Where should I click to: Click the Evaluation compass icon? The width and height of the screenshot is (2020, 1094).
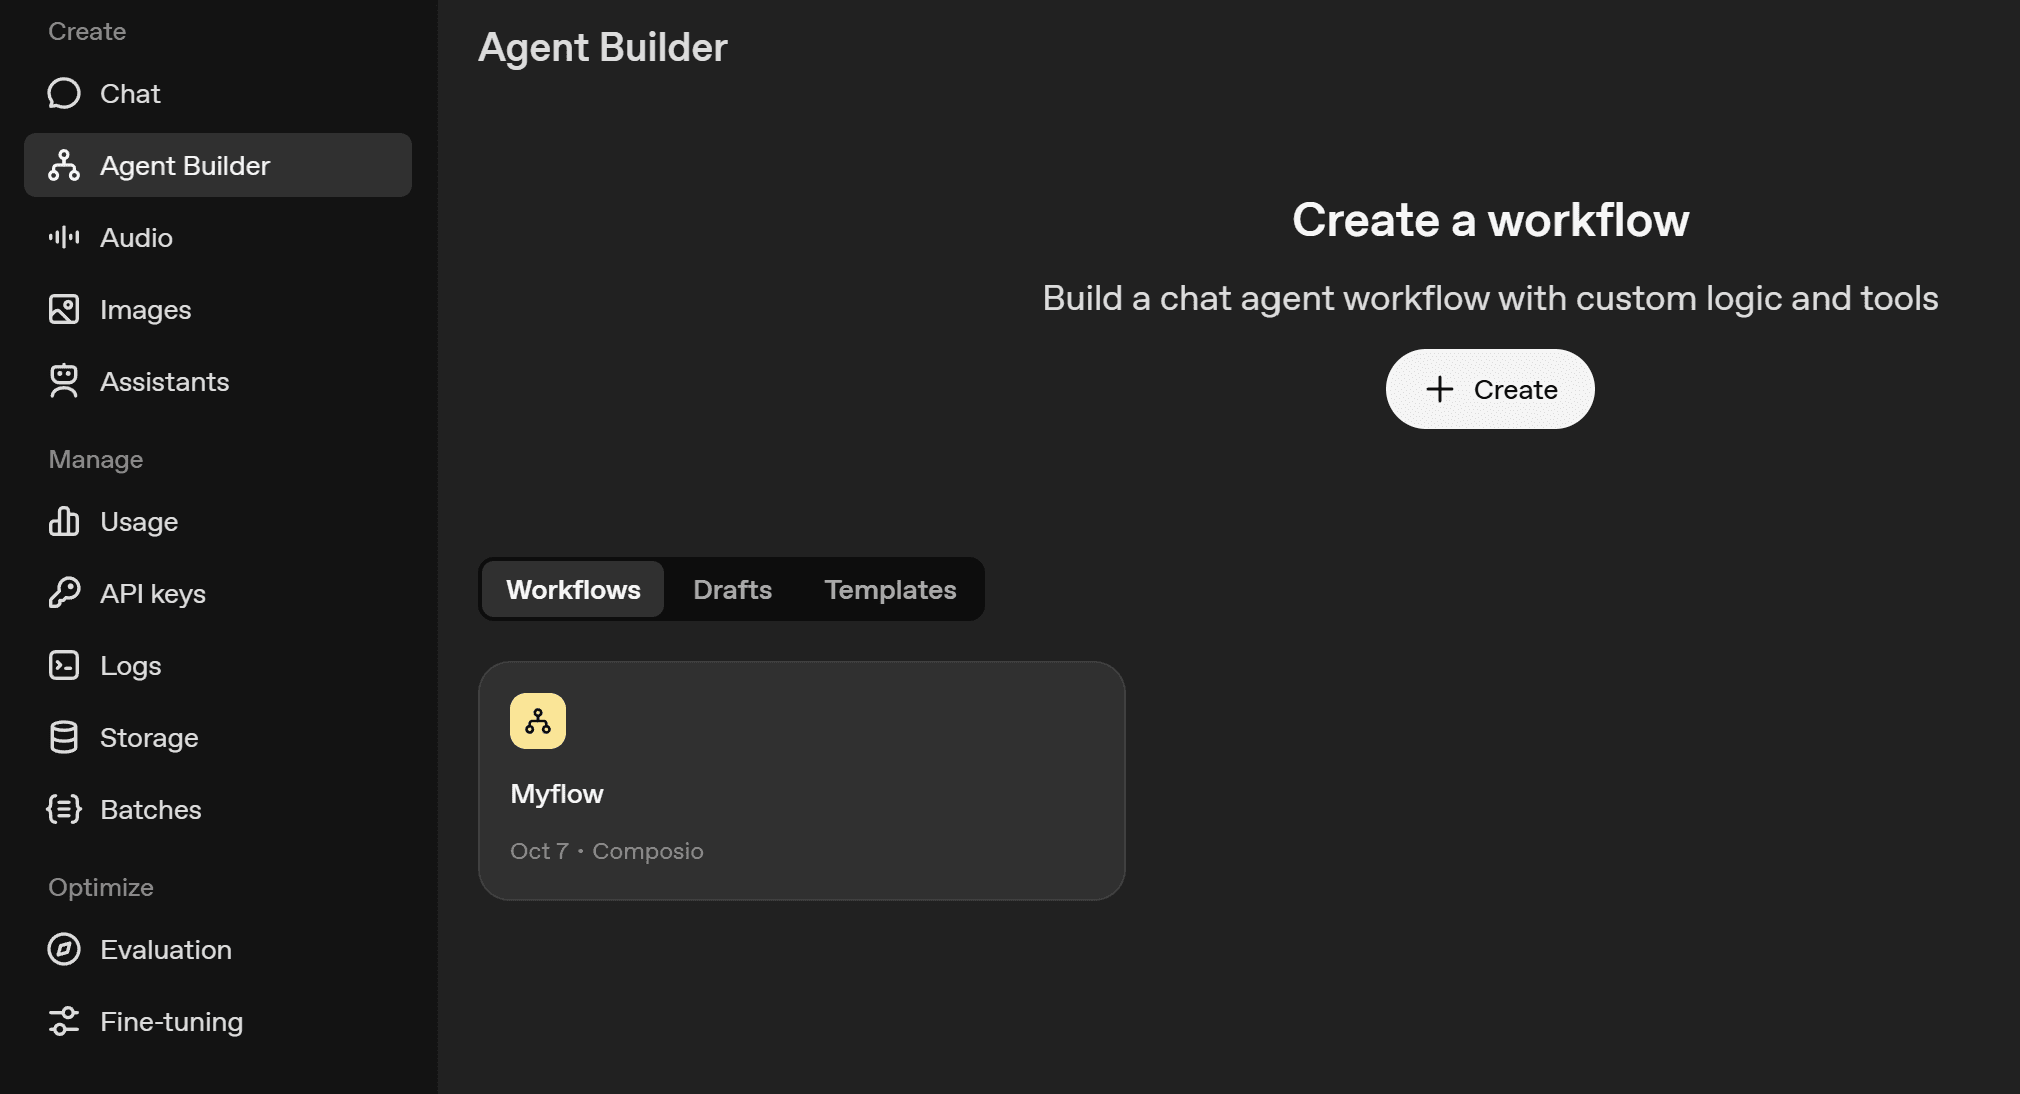click(x=64, y=949)
